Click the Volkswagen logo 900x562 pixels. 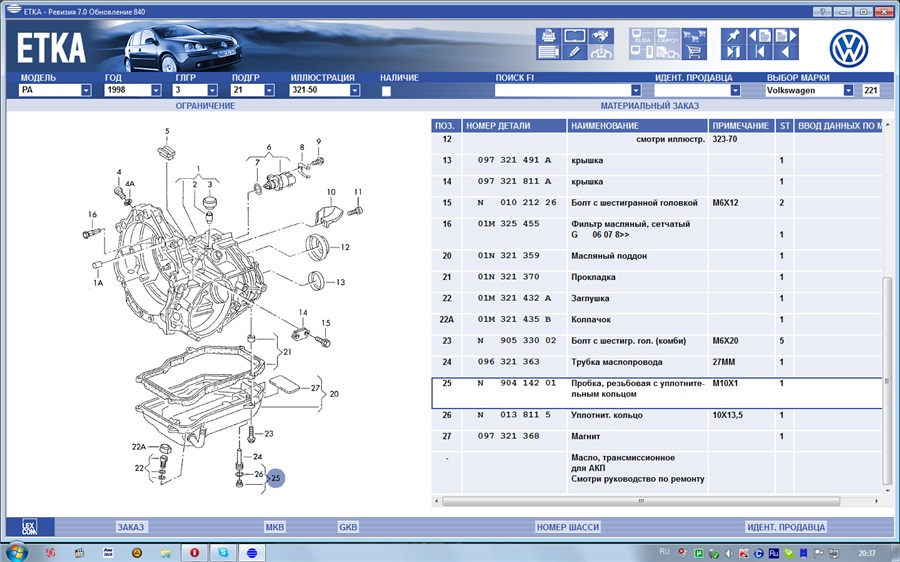coord(848,48)
